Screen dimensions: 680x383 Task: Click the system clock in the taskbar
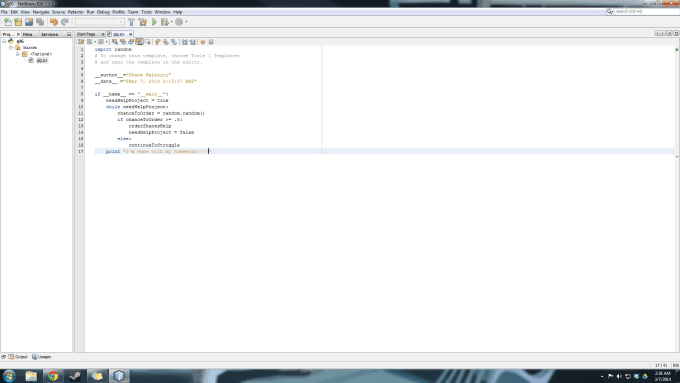tap(663, 376)
